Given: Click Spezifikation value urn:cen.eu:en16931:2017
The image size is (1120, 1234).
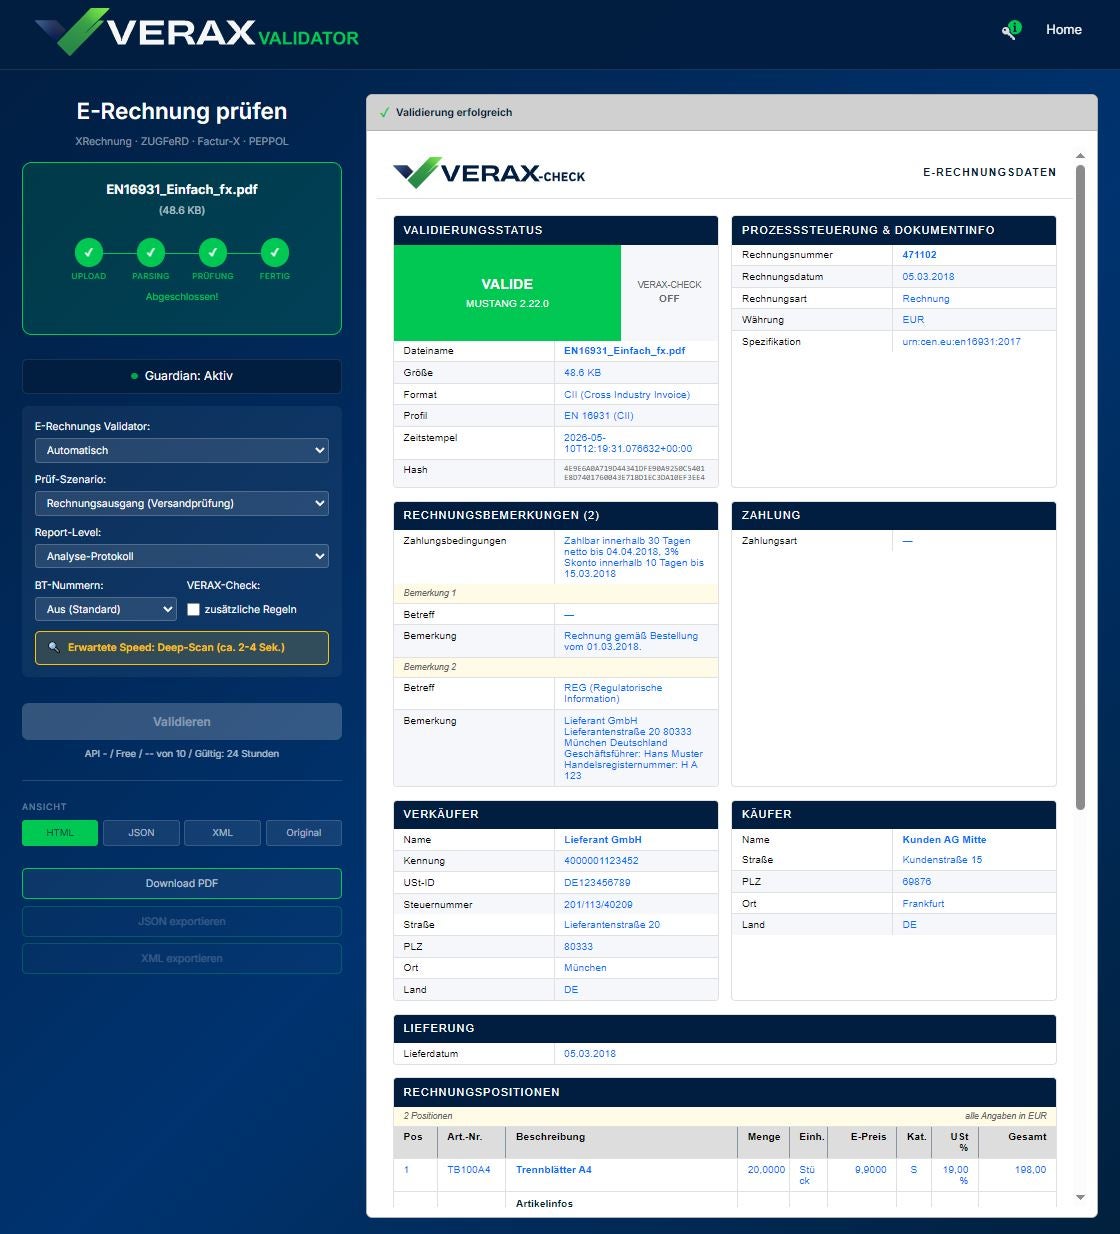Looking at the screenshot, I should click(x=961, y=342).
